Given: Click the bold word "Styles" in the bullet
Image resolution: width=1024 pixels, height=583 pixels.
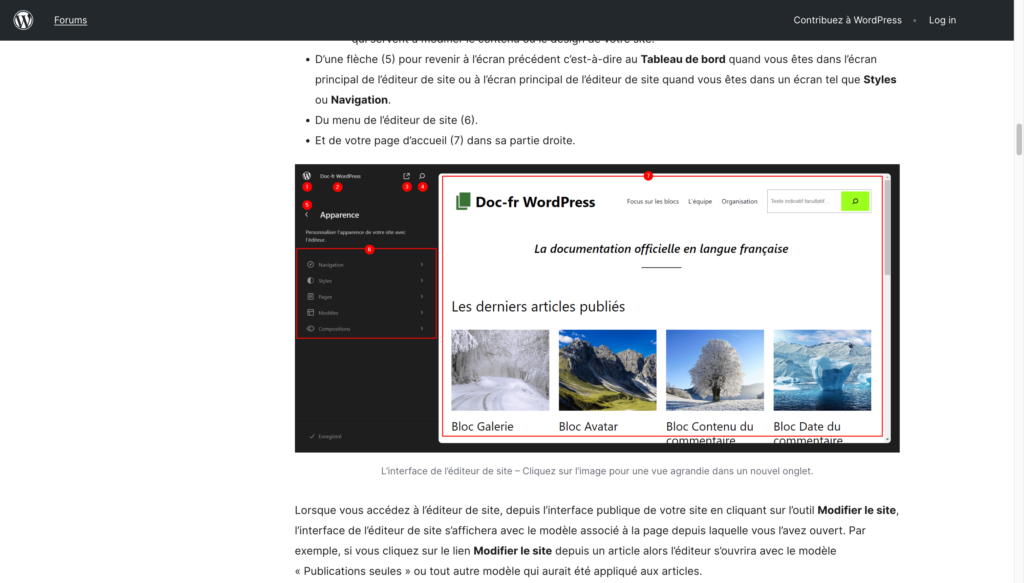Looking at the screenshot, I should coord(880,80).
